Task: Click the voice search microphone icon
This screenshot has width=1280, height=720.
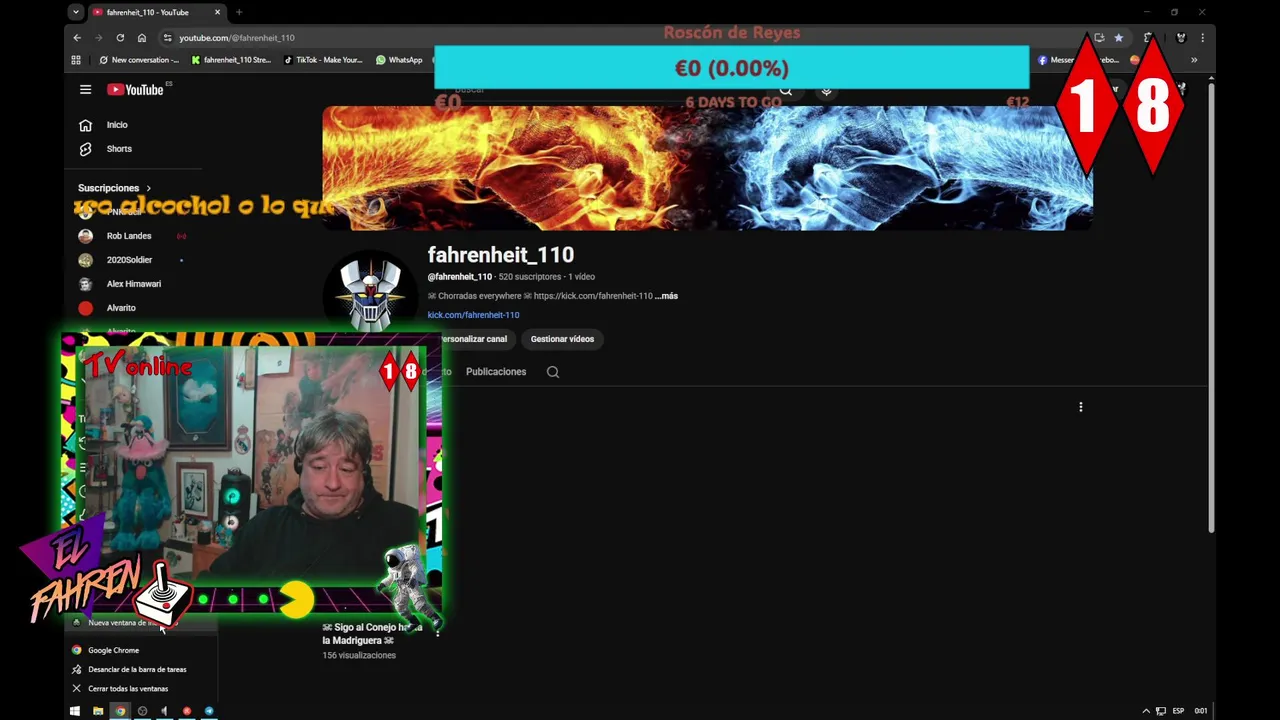Action: (826, 90)
